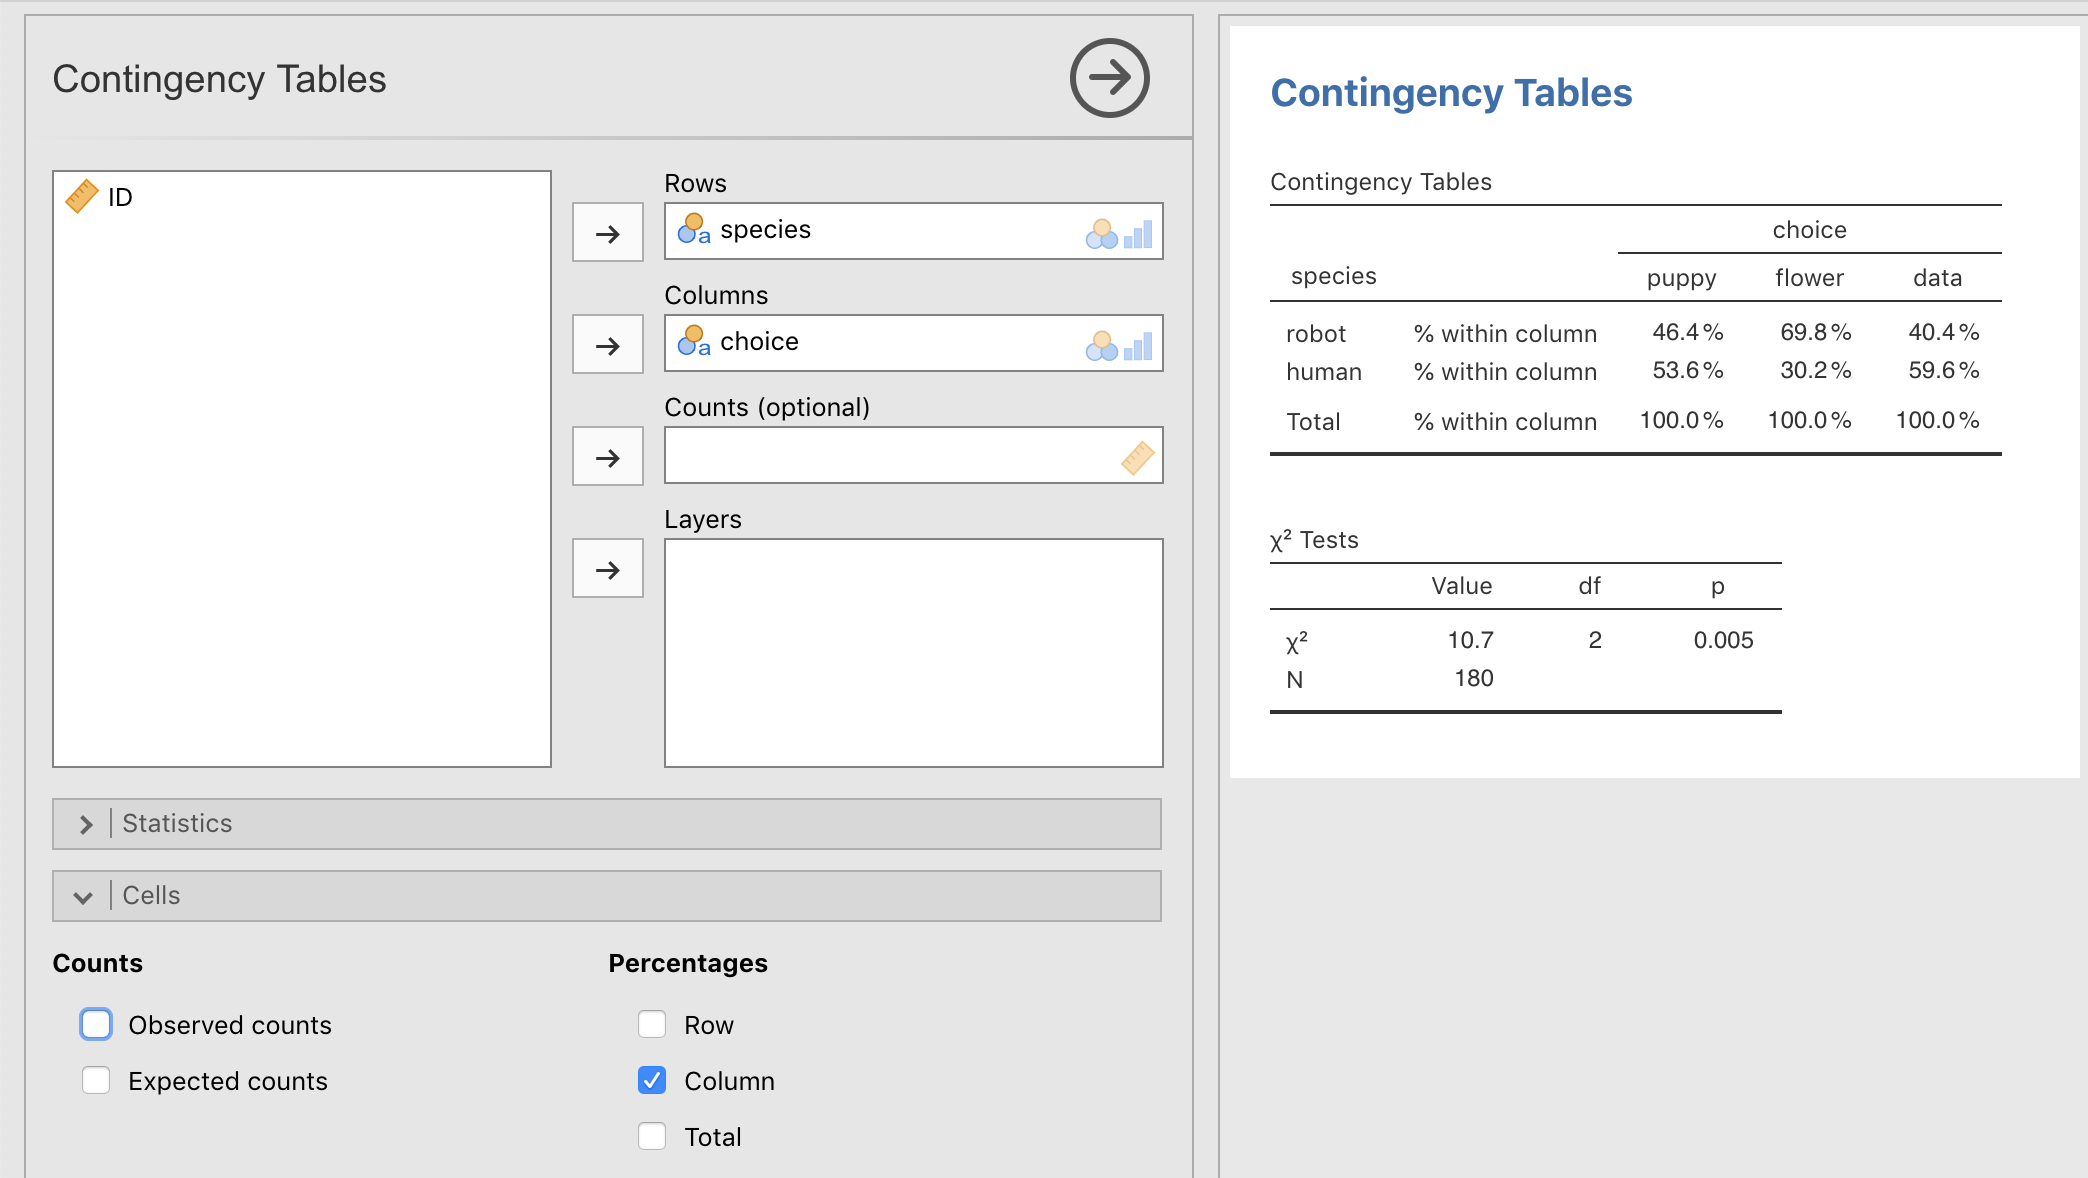Viewport: 2088px width, 1178px height.
Task: Move variable into Rows with arrow button
Action: pos(607,232)
